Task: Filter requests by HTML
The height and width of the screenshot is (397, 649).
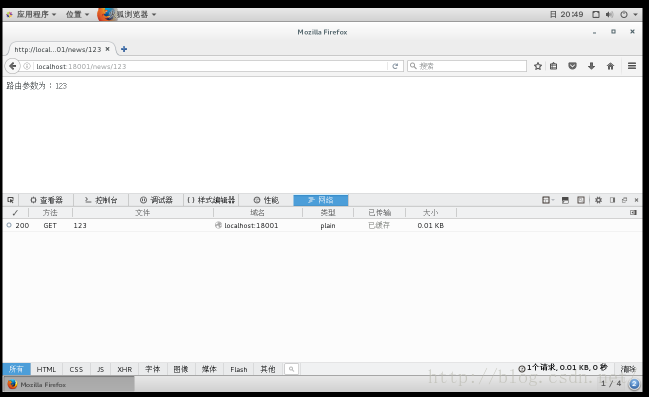Action: point(46,369)
